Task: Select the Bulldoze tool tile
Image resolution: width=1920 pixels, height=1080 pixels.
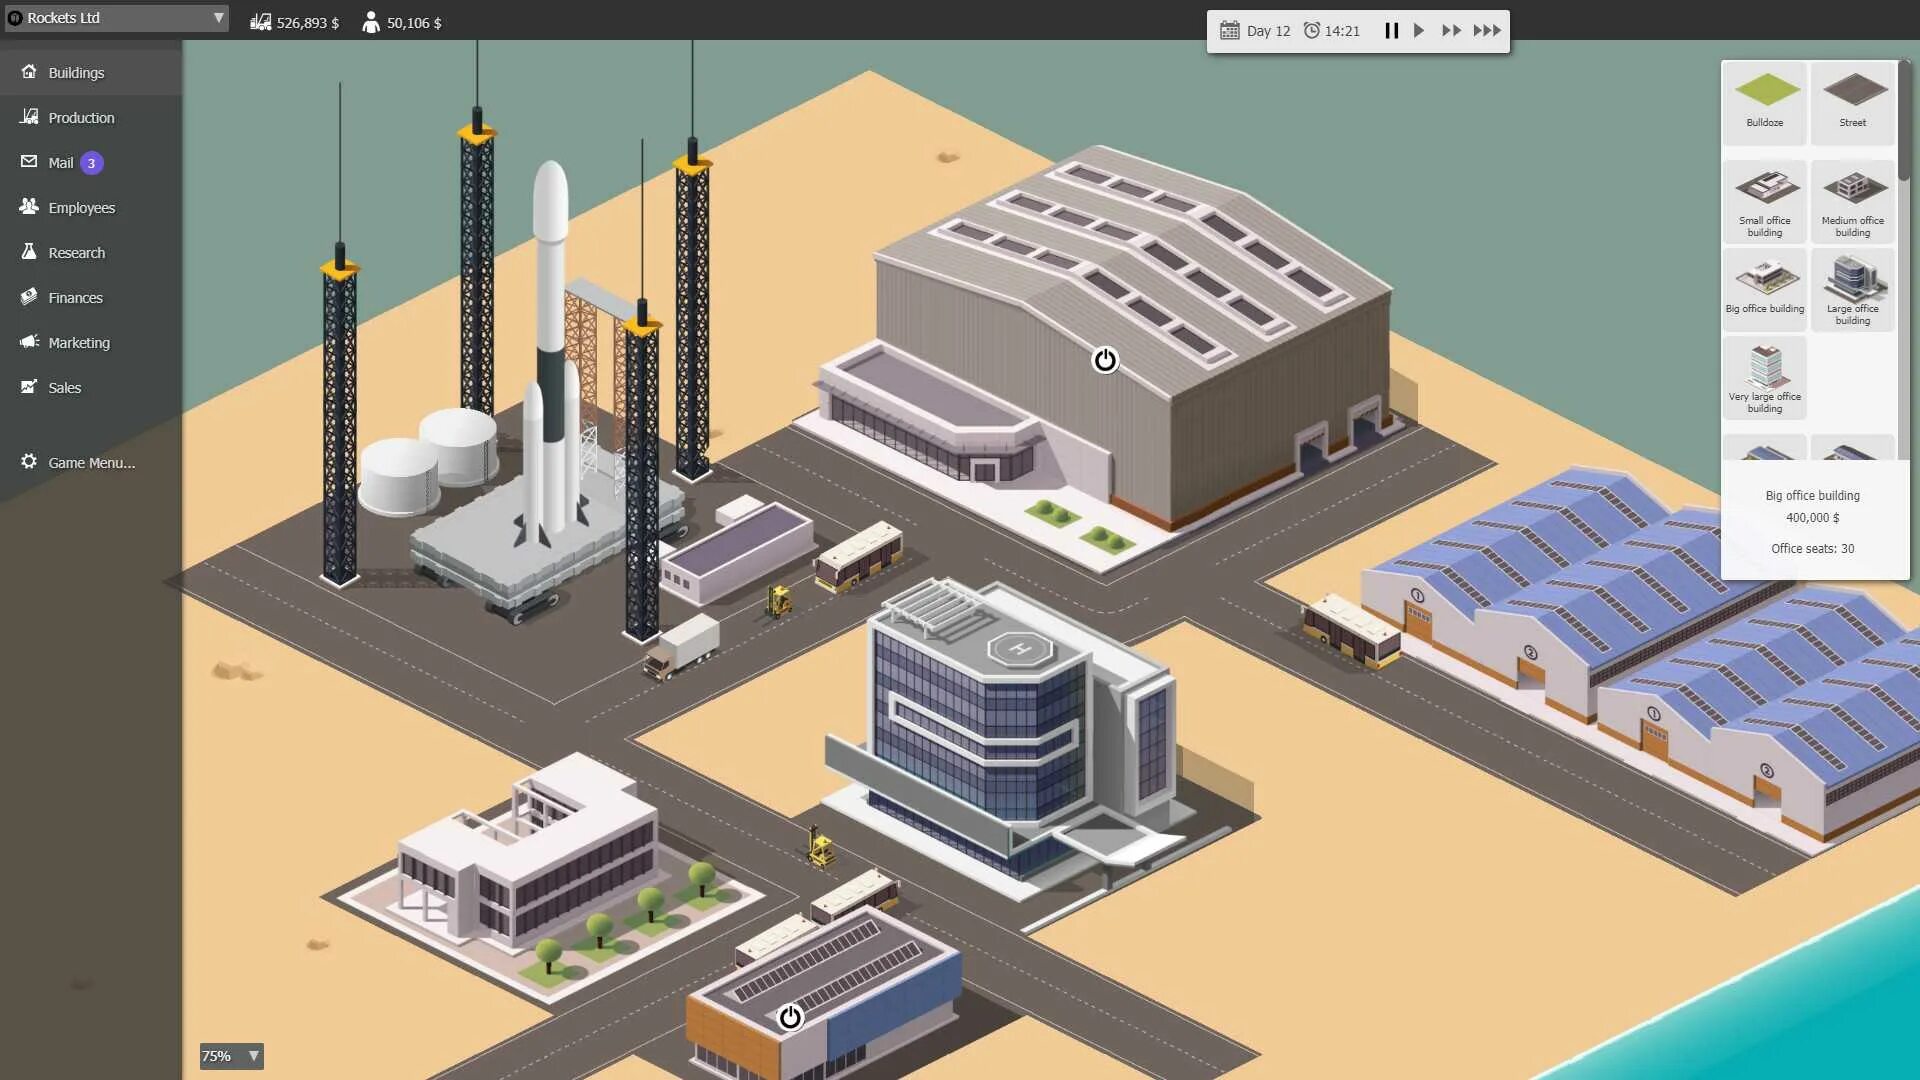Action: 1764,101
